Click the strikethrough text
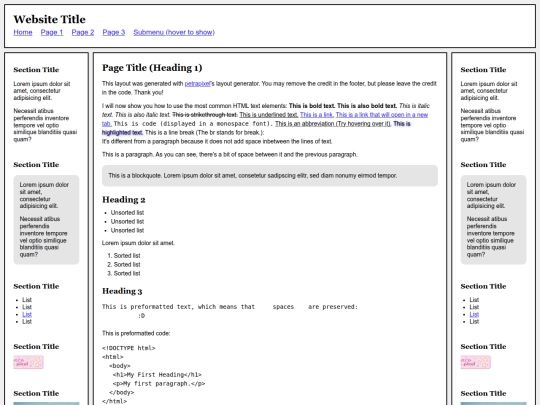The image size is (540, 405). tap(205, 115)
